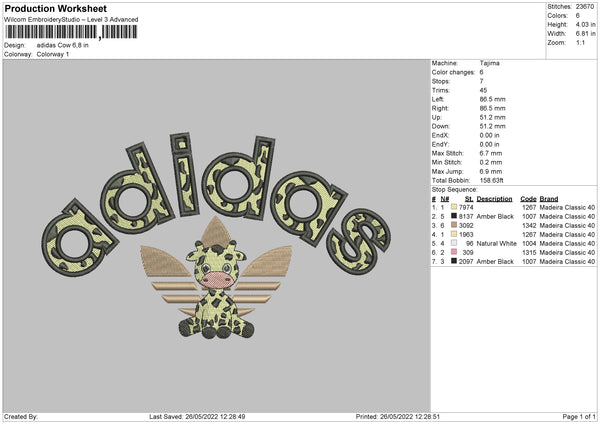The image size is (600, 424).
Task: Select the Max Stitch value 6.7 mm
Action: (491, 153)
